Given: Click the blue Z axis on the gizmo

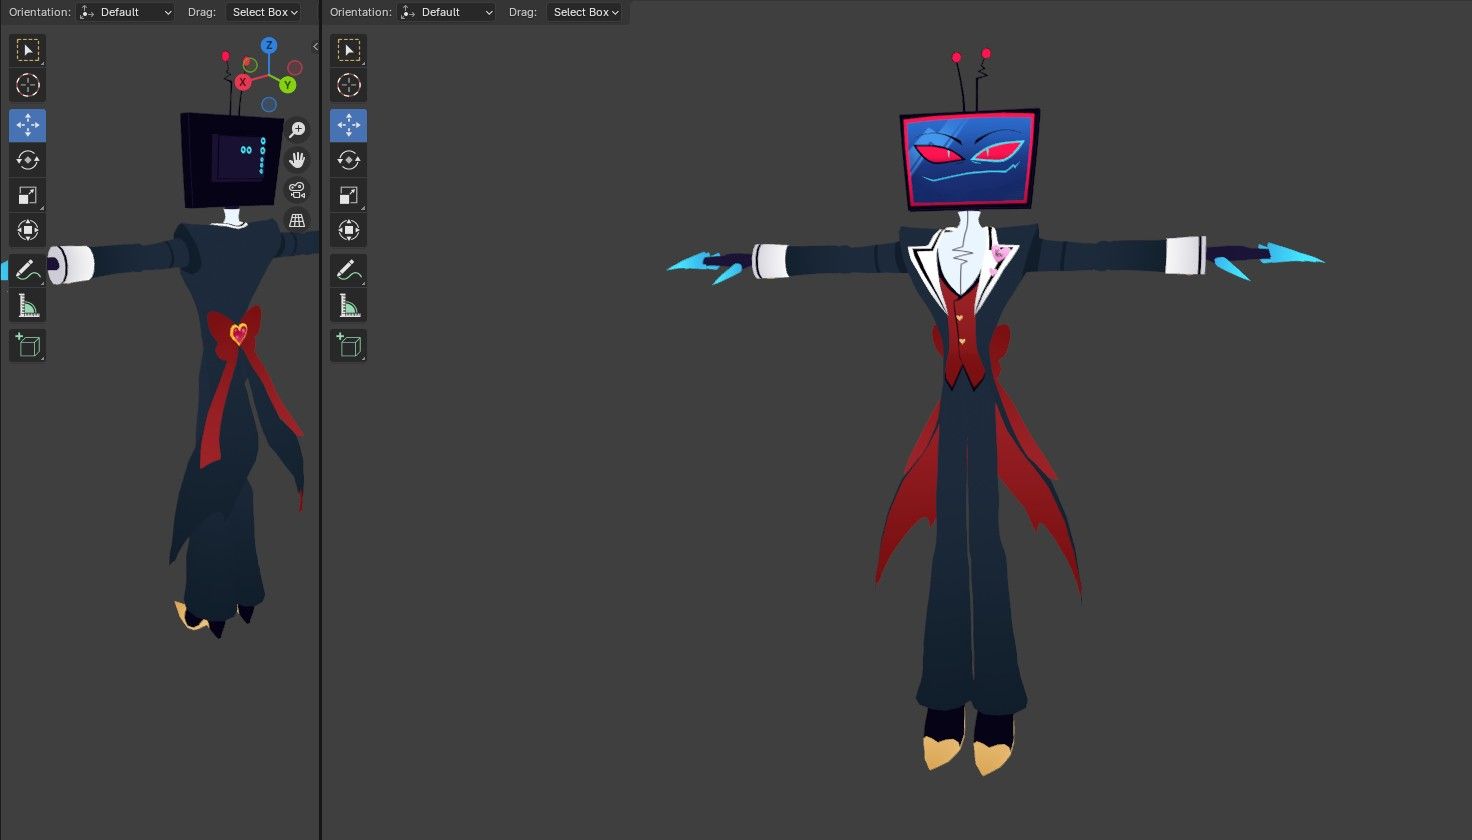Looking at the screenshot, I should (x=269, y=46).
